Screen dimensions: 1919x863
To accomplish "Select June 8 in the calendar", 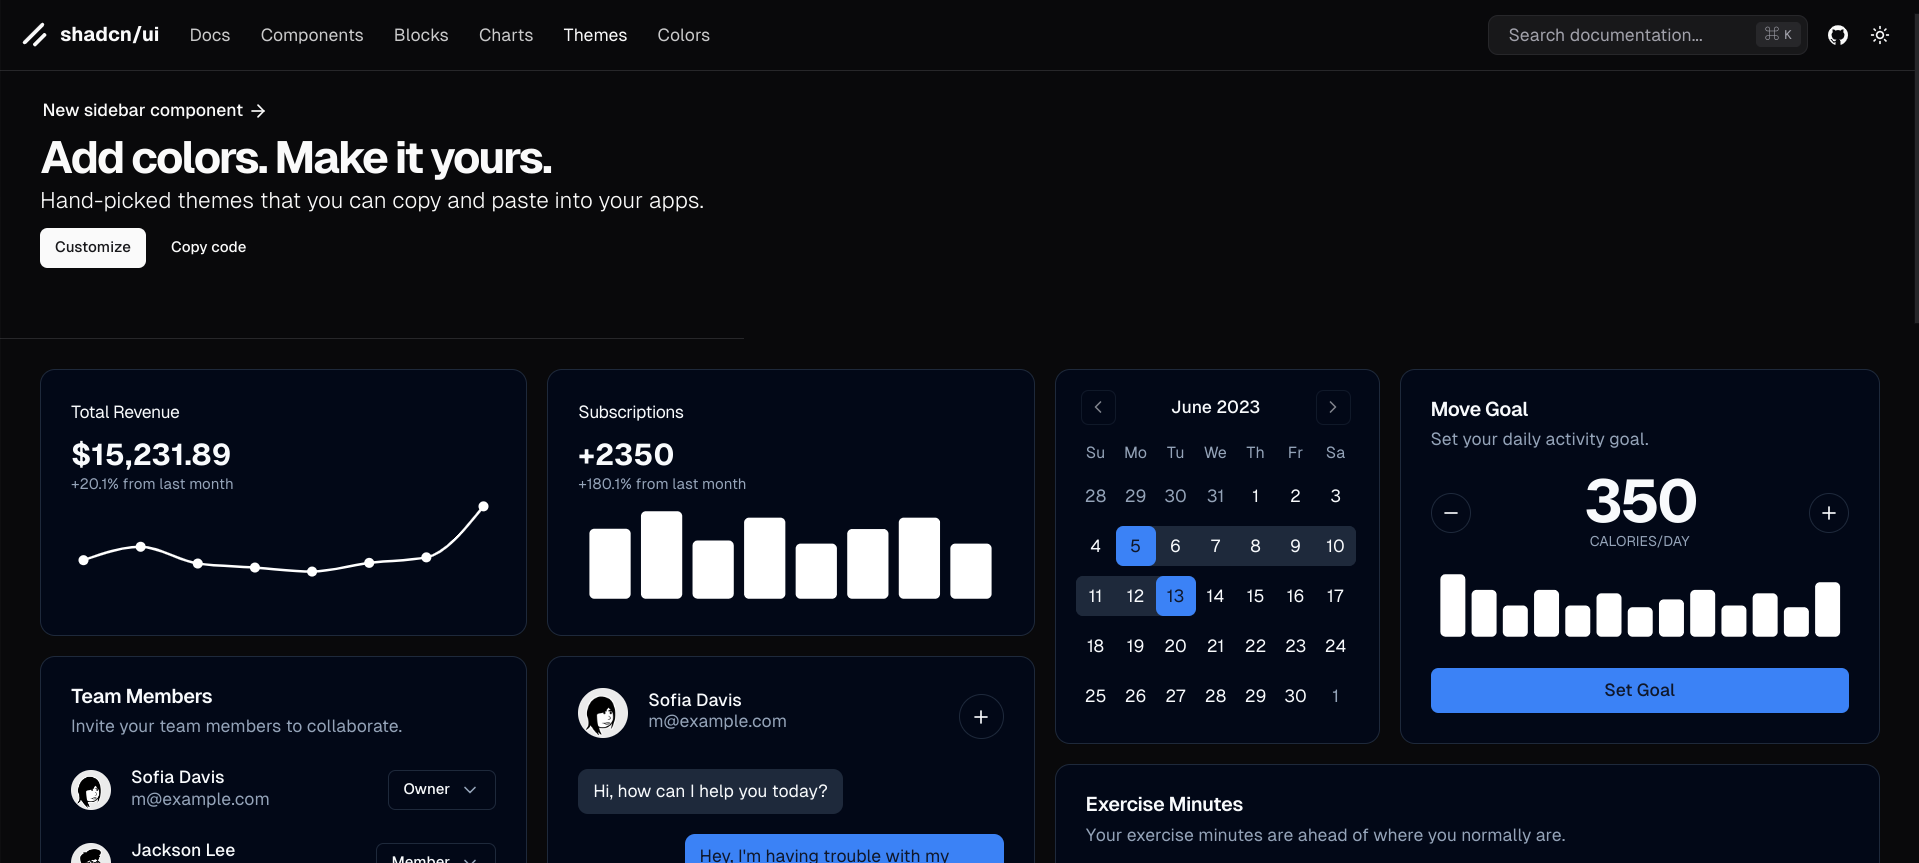I will (1255, 546).
